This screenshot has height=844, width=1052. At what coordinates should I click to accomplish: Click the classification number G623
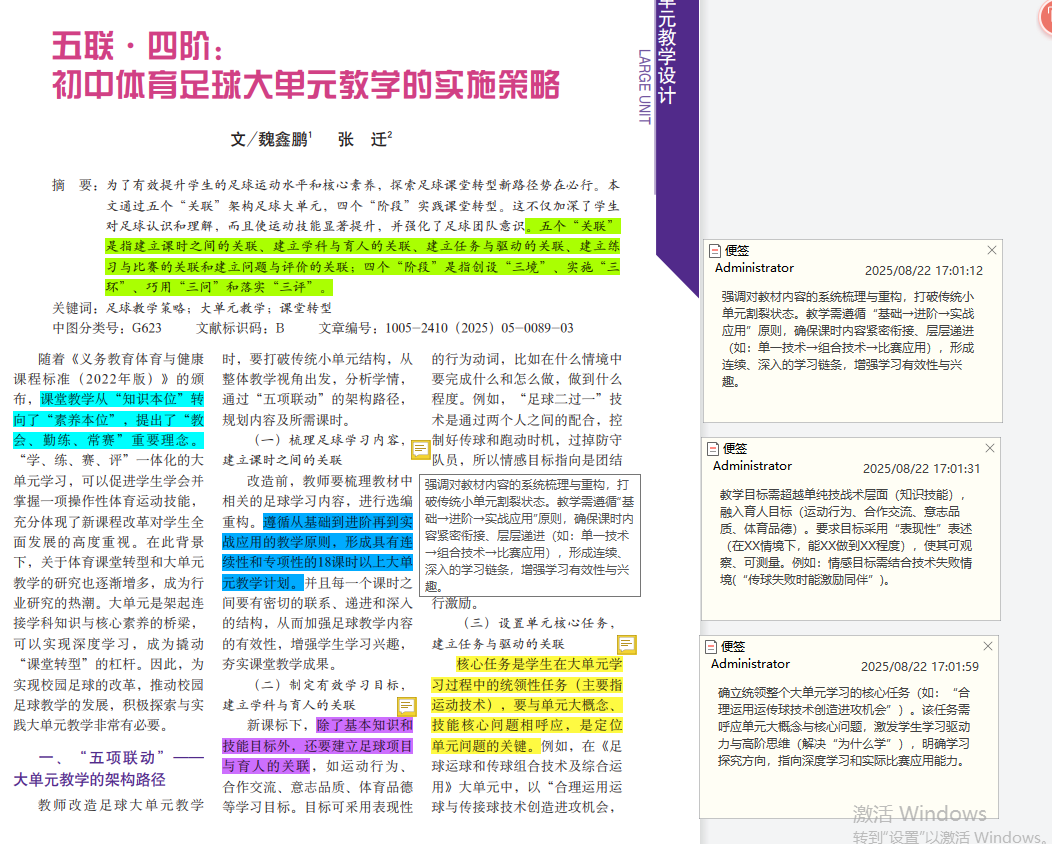[x=147, y=328]
